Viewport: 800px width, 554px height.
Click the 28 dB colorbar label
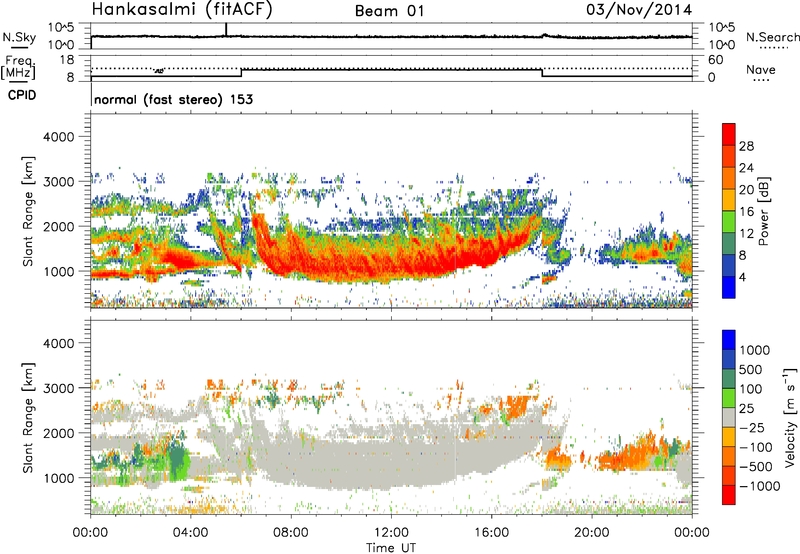tap(746, 146)
